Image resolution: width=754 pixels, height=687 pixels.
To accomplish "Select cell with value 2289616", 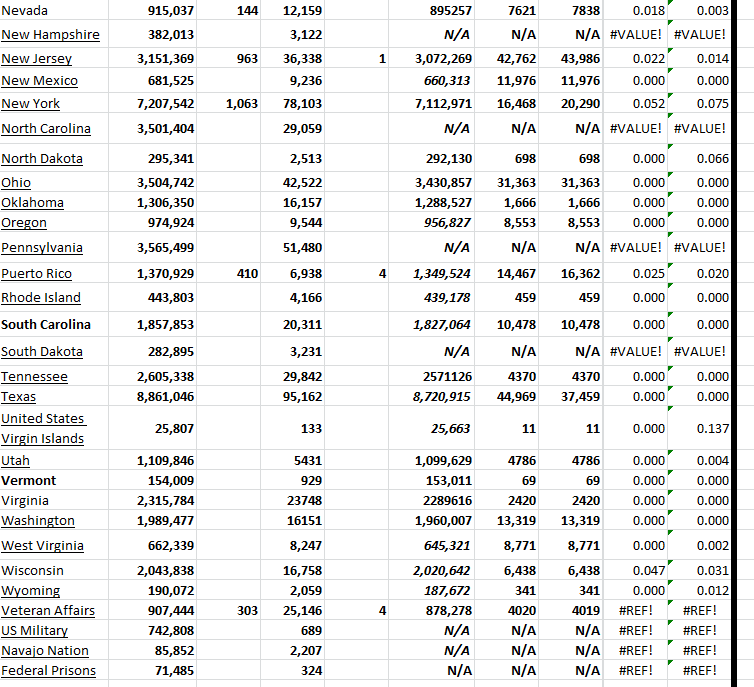I will point(431,501).
